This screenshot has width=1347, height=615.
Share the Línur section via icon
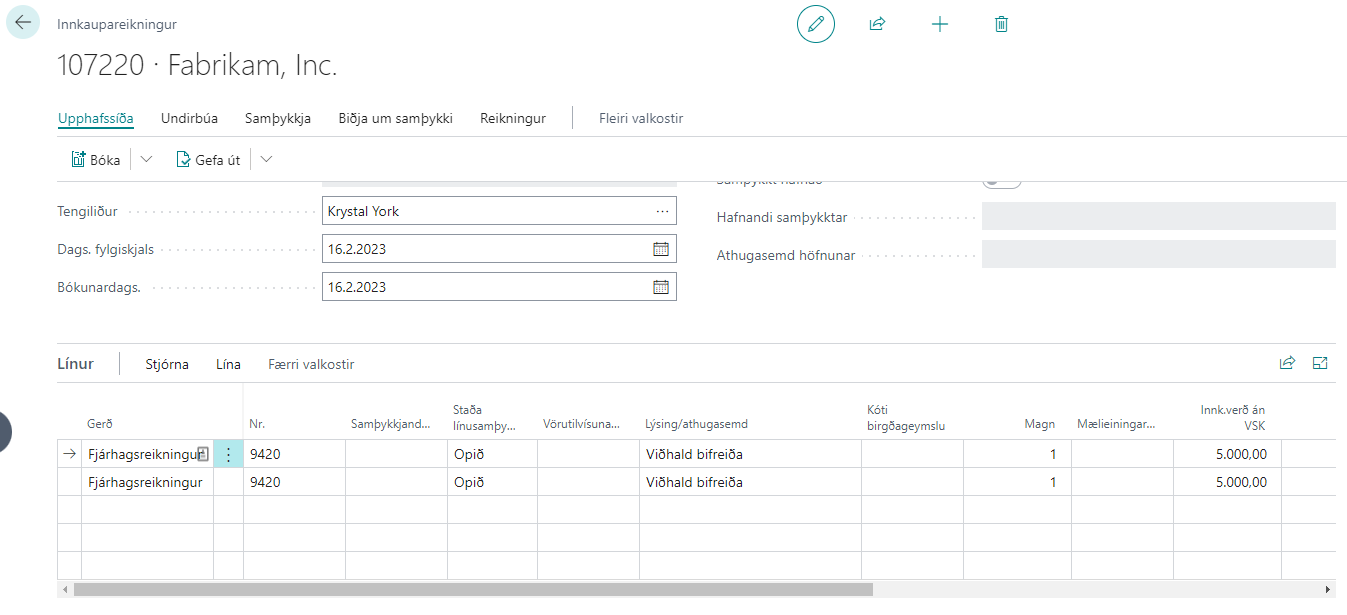pos(1287,364)
